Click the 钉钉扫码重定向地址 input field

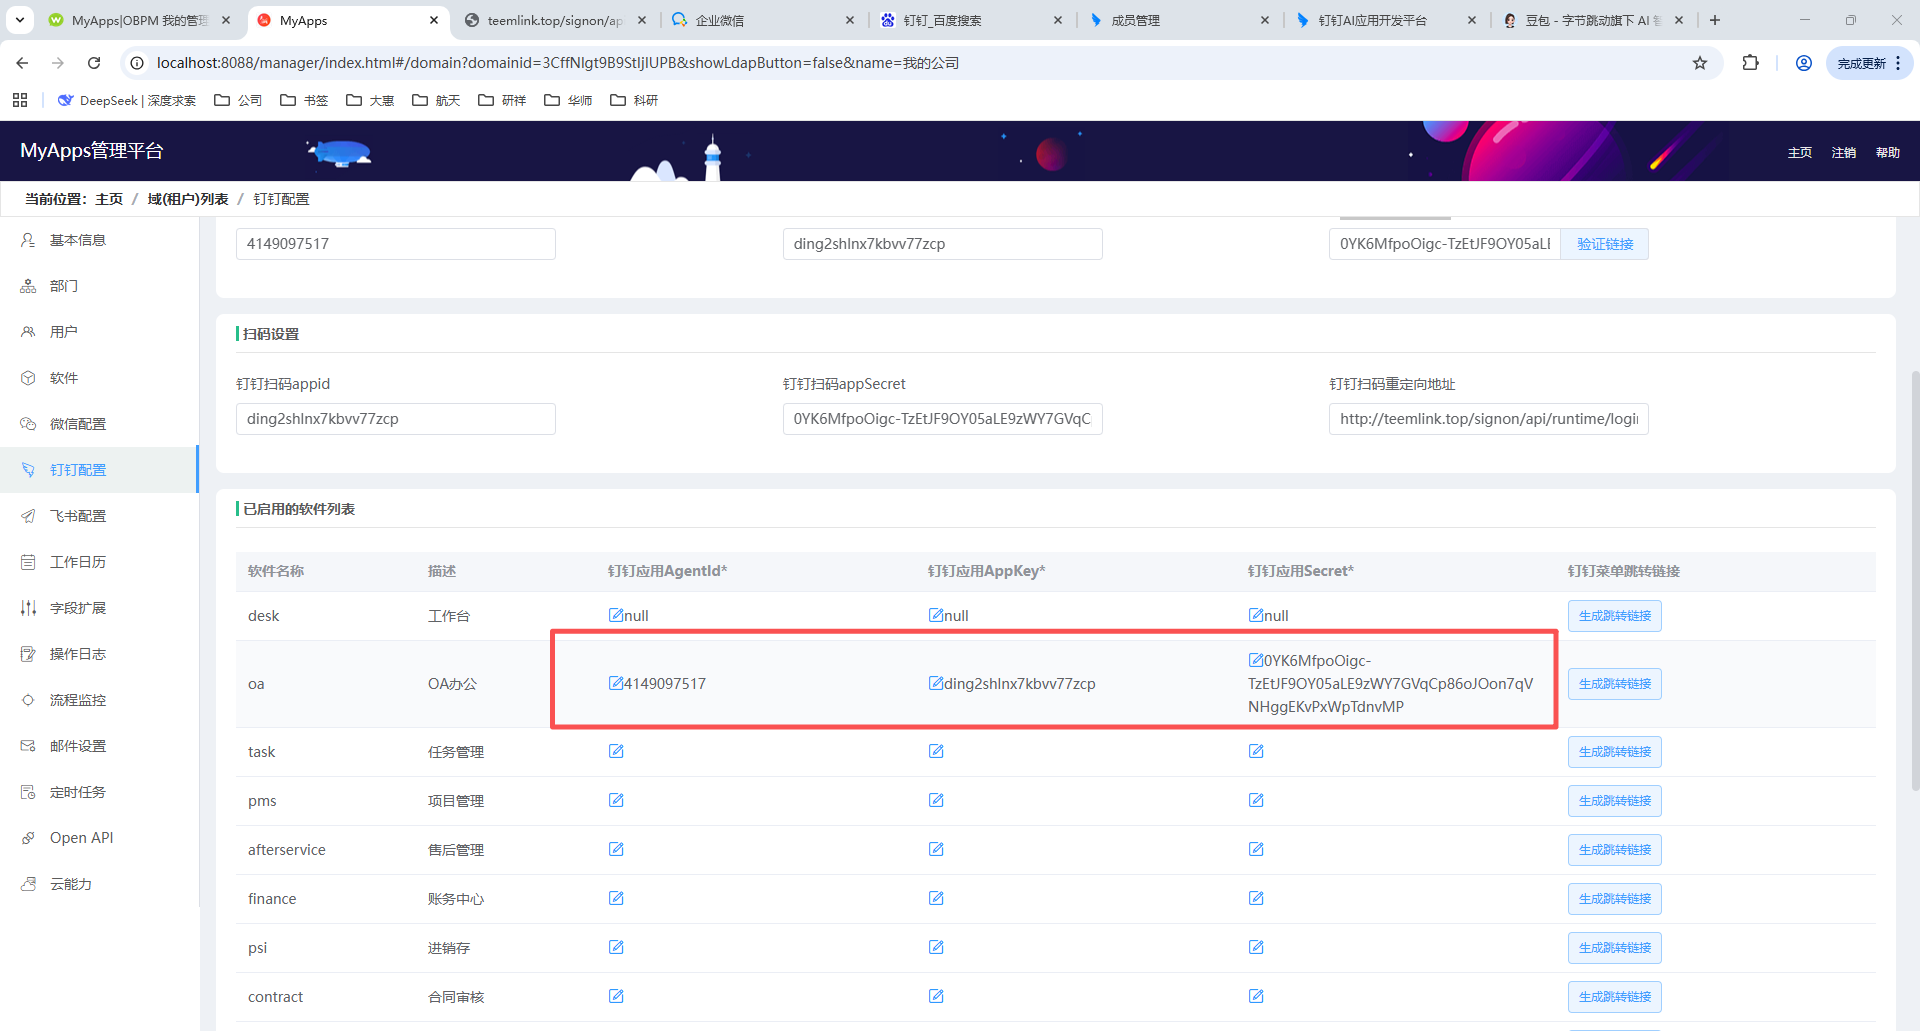click(1489, 419)
